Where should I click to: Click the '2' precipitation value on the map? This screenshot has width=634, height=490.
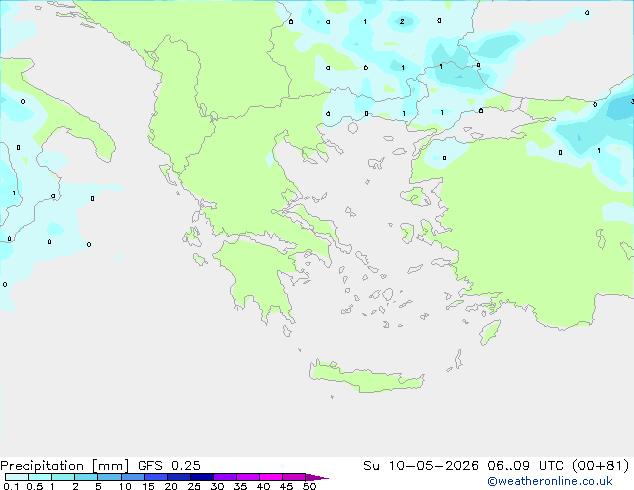click(402, 21)
